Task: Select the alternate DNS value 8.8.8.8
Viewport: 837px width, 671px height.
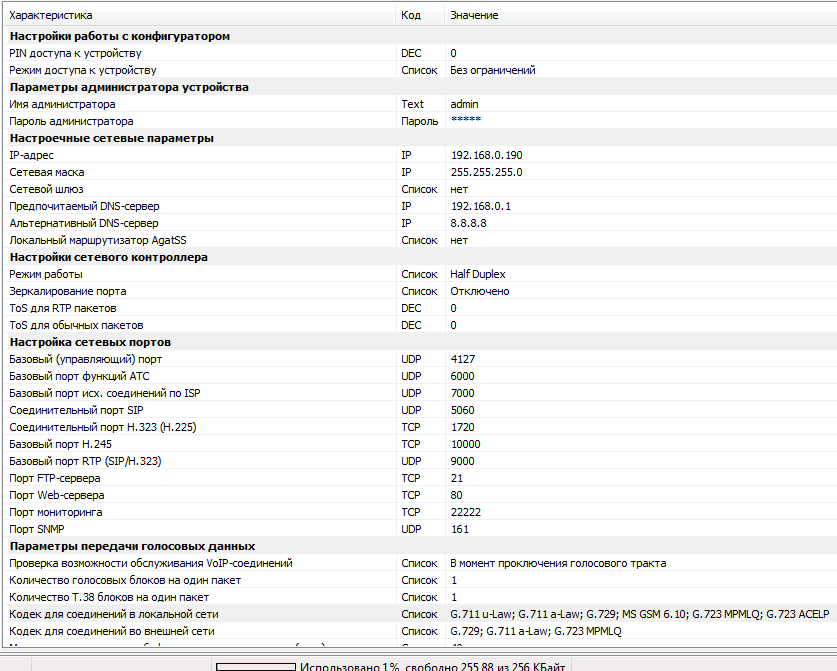Action: tap(468, 223)
